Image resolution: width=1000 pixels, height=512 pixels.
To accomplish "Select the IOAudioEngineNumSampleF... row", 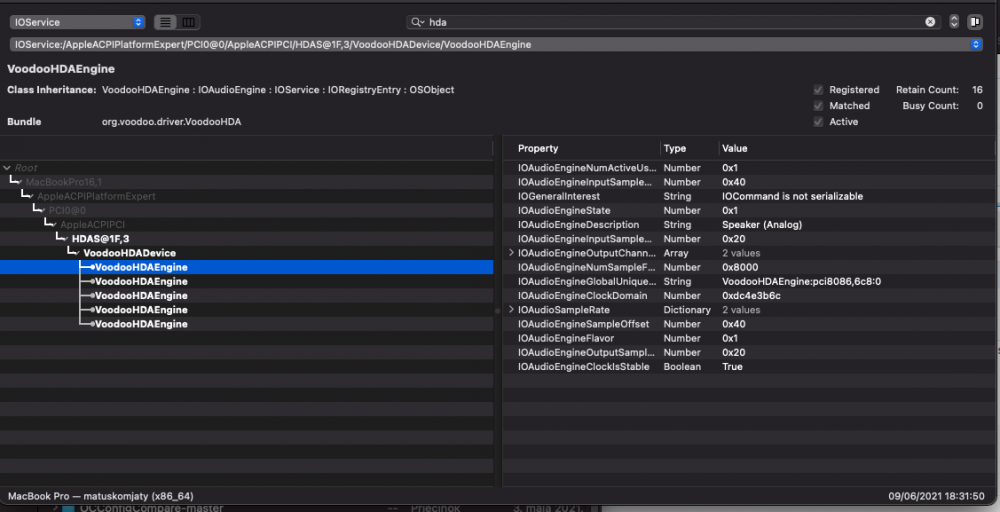I will [x=749, y=267].
